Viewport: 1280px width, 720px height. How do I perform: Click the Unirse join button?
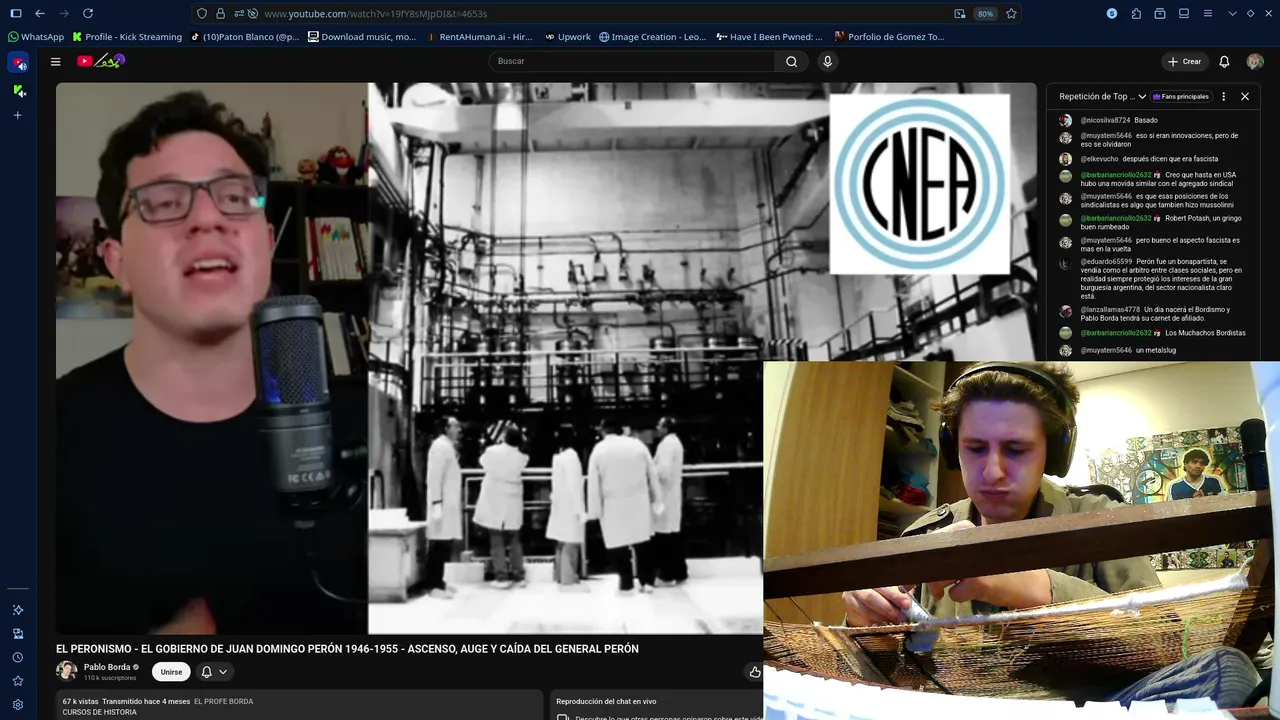[171, 672]
